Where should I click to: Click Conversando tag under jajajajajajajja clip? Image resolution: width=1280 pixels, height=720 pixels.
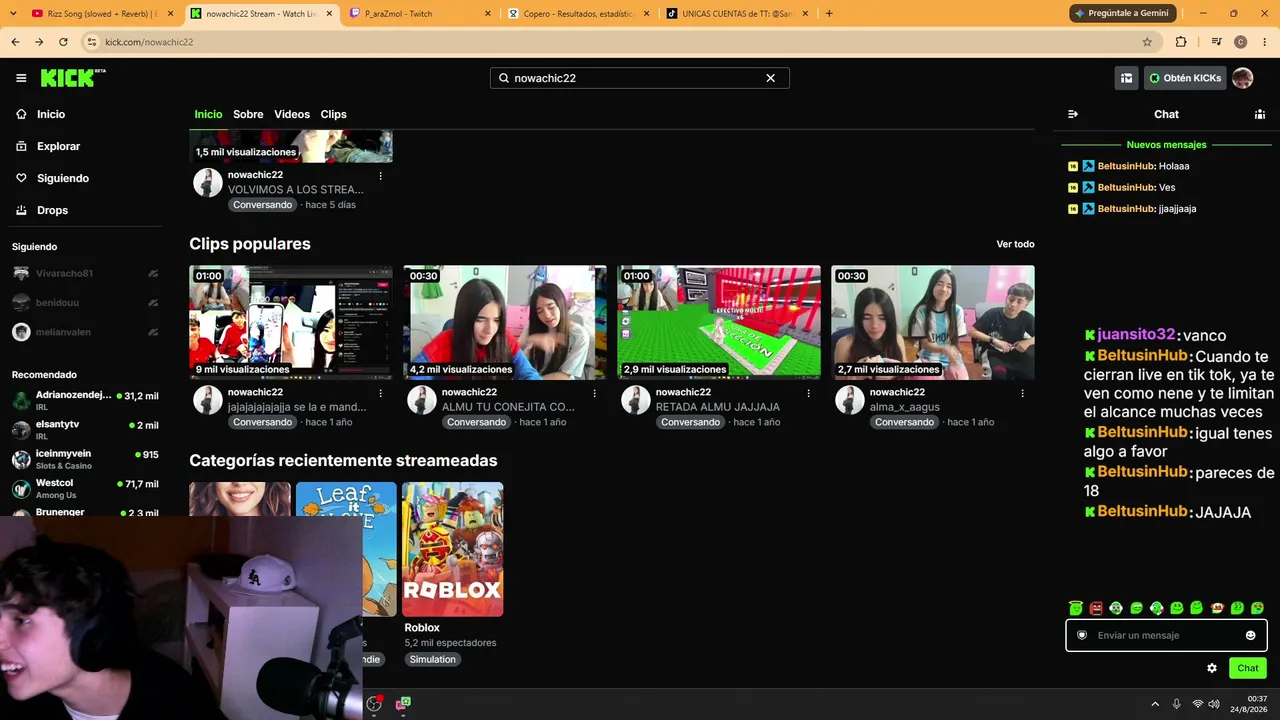point(263,422)
